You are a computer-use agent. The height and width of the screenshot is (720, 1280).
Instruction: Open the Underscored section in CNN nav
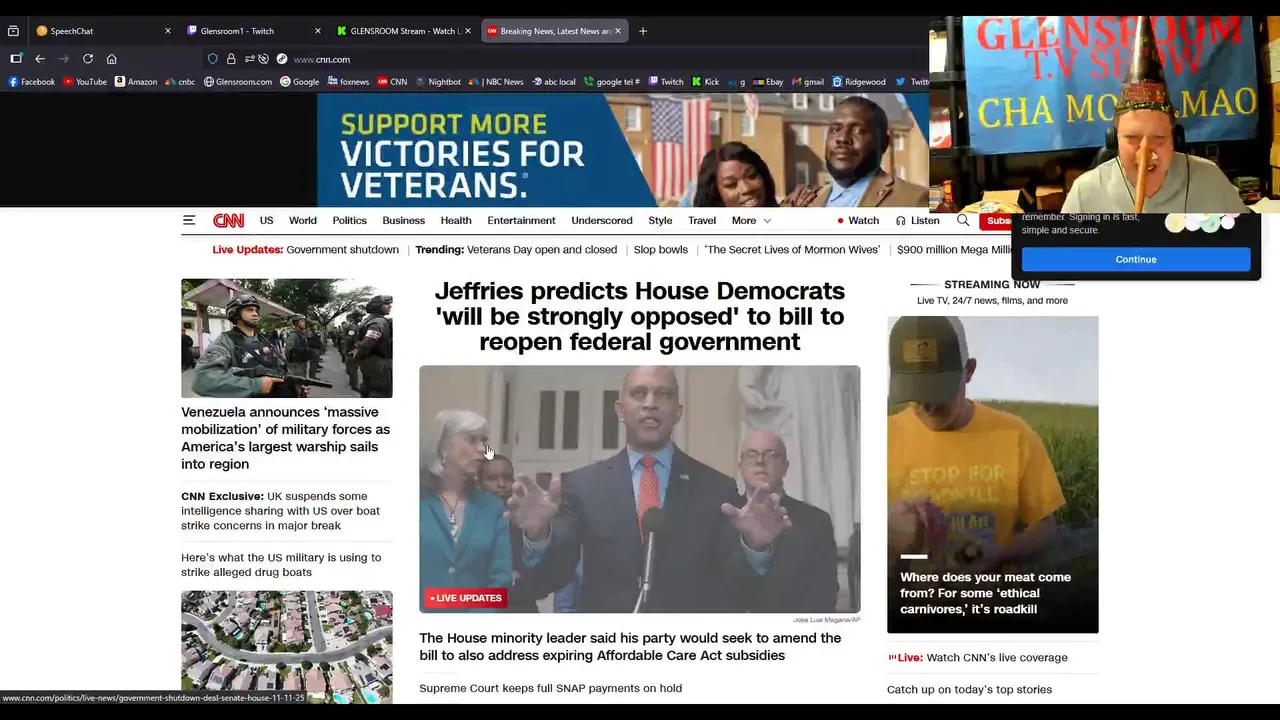point(602,221)
